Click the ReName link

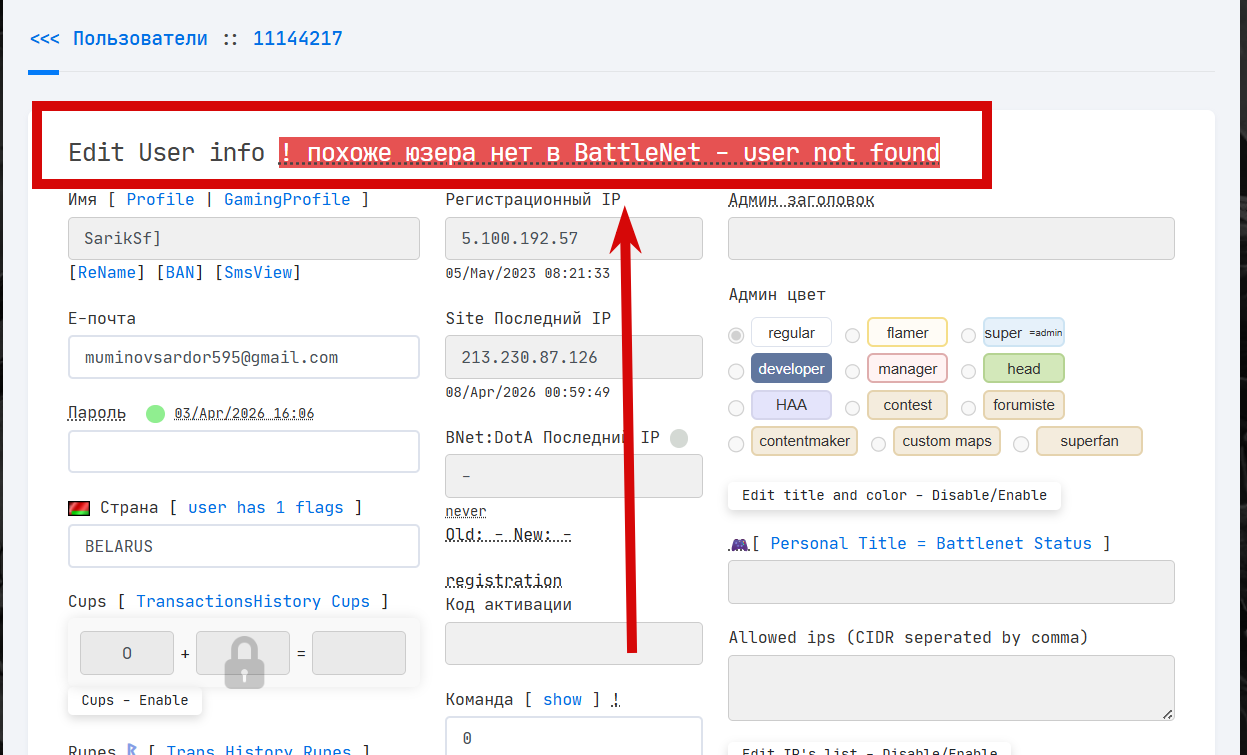click(107, 272)
